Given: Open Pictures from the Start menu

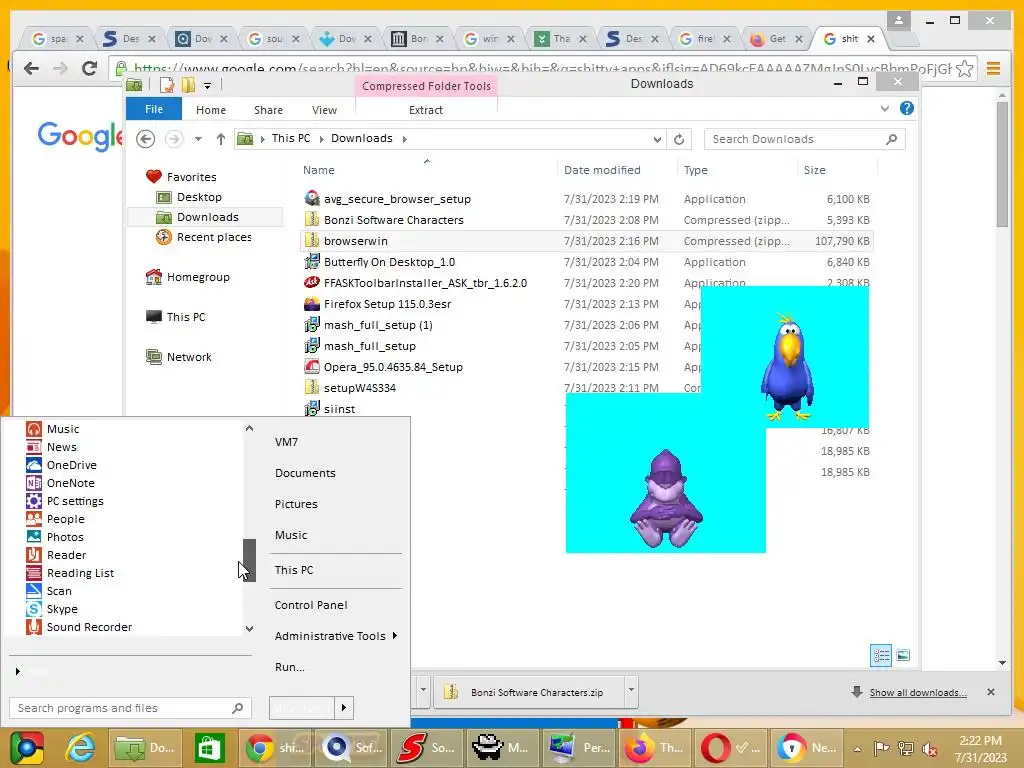Looking at the screenshot, I should pos(296,504).
